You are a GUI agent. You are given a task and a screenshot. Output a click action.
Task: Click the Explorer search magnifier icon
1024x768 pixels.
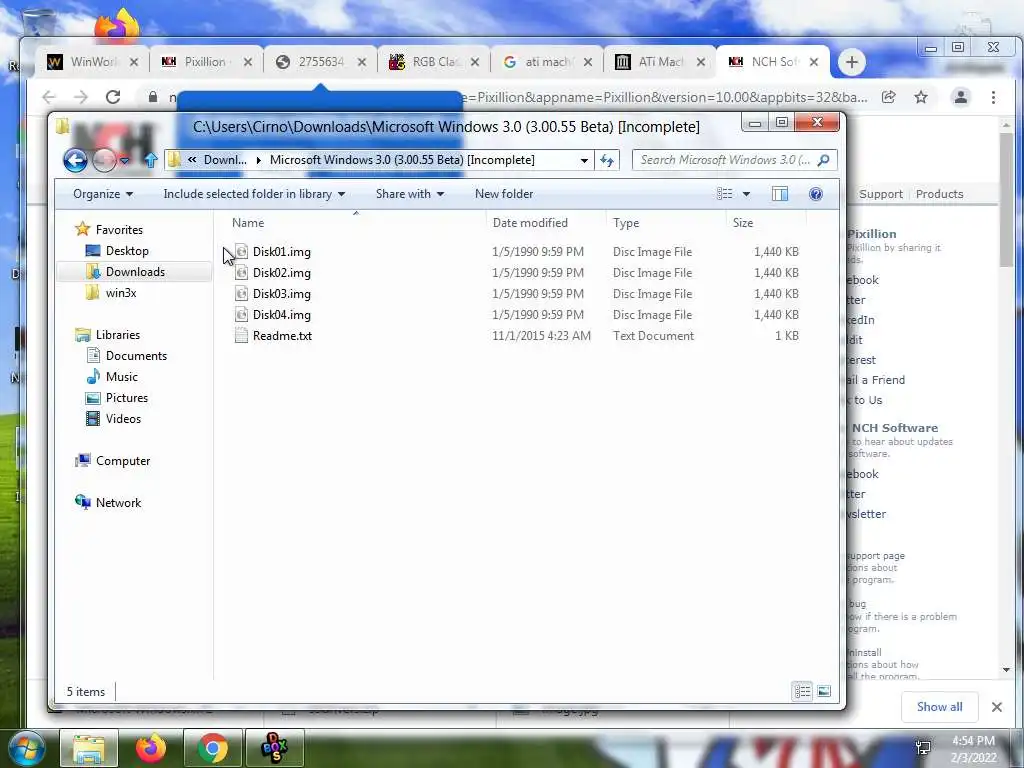click(x=824, y=160)
